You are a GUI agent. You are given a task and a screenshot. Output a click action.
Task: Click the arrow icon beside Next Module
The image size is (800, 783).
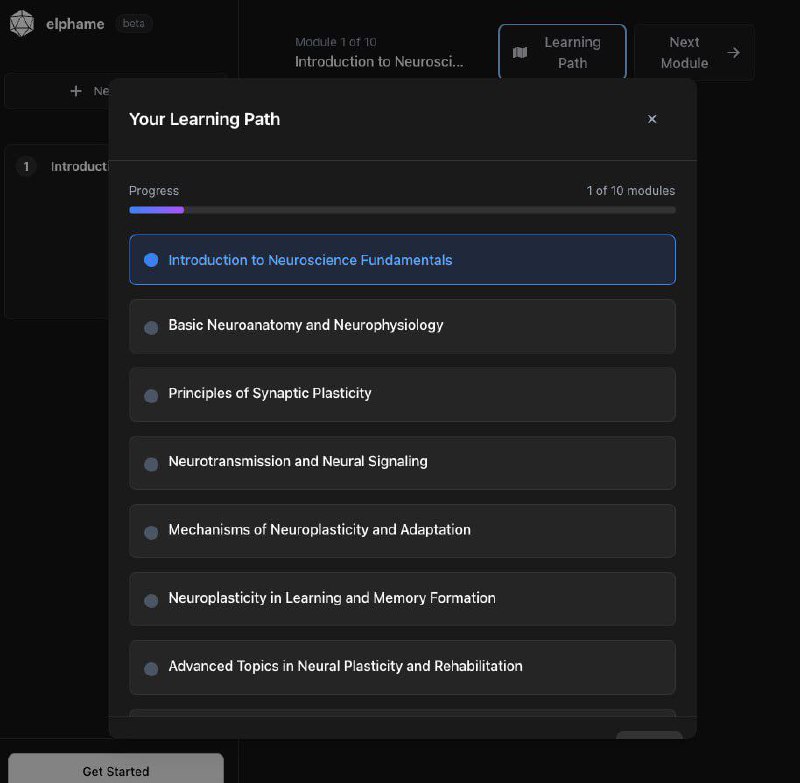pos(734,53)
